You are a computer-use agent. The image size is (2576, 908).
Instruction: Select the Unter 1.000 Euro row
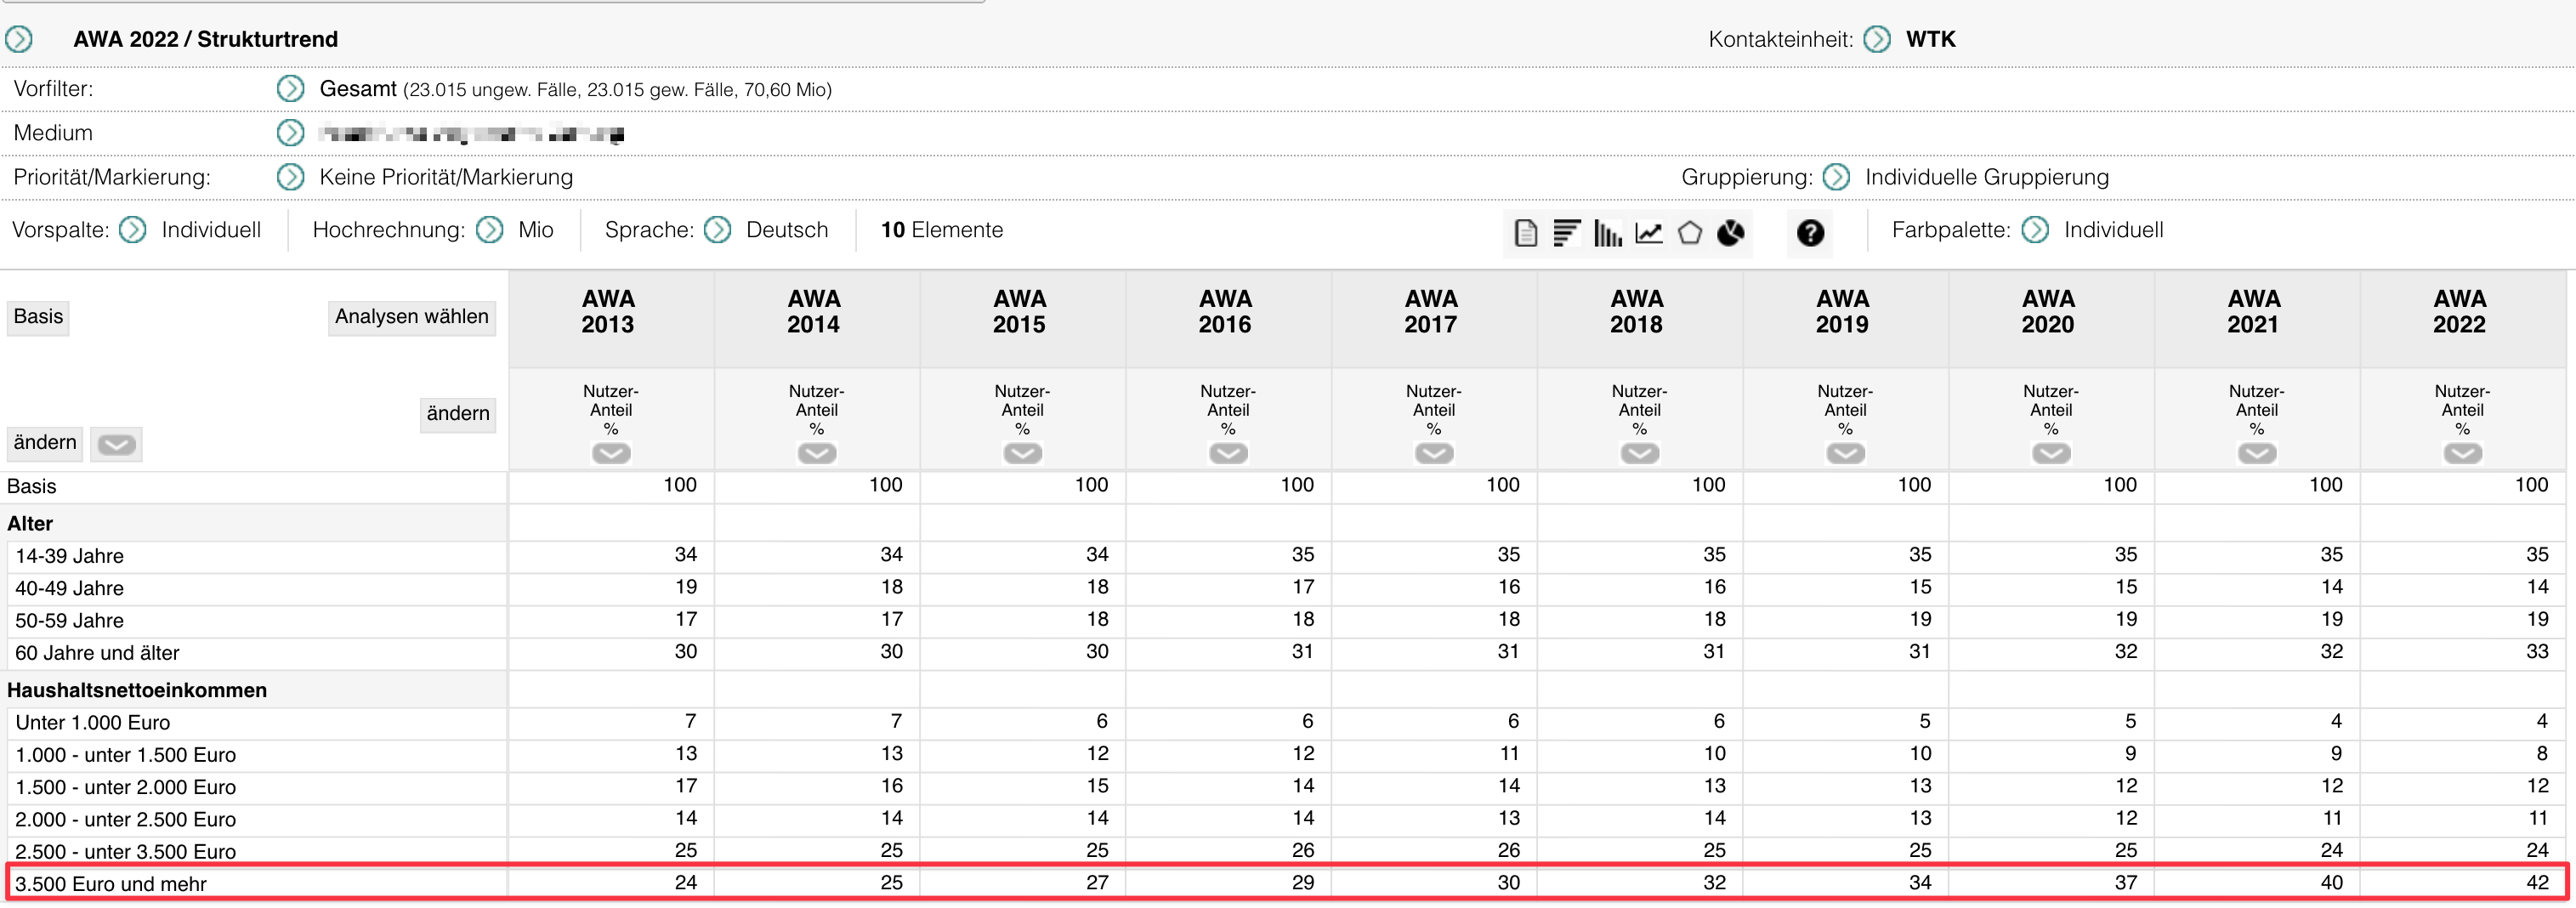pyautogui.click(x=92, y=723)
